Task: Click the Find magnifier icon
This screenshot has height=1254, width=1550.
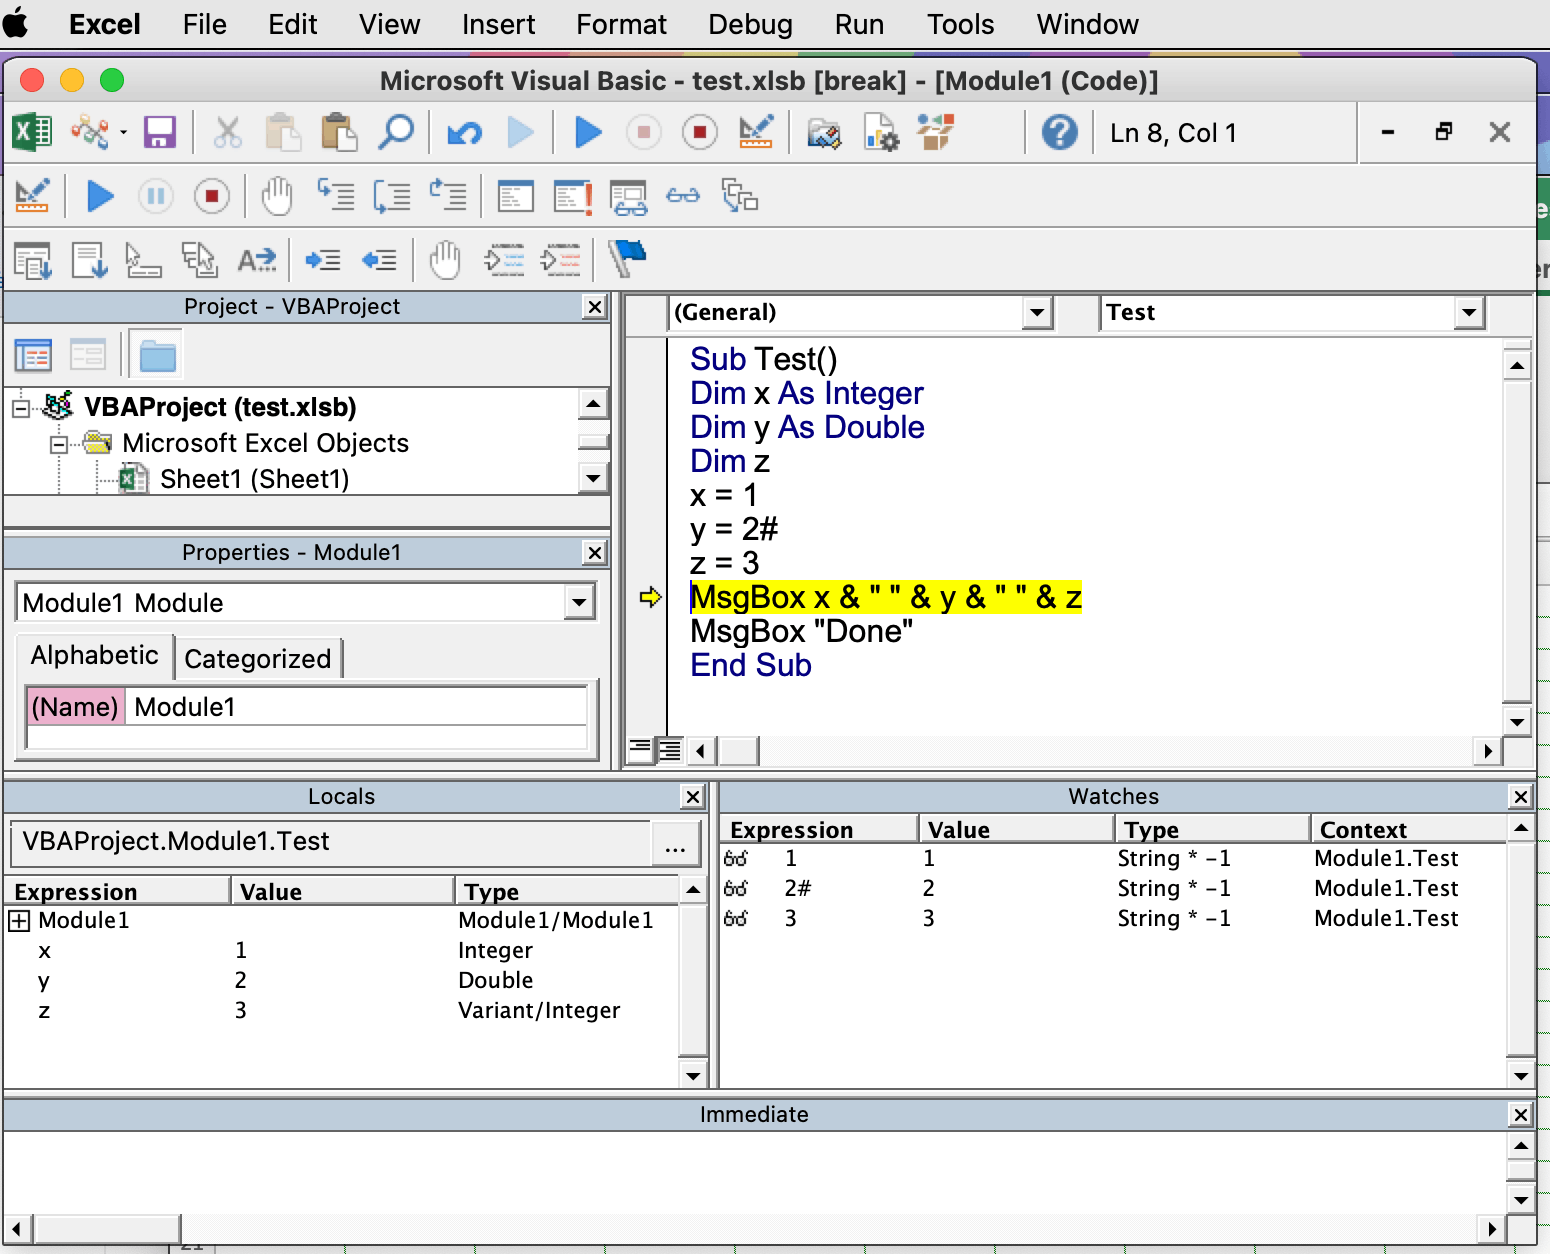Action: point(396,132)
